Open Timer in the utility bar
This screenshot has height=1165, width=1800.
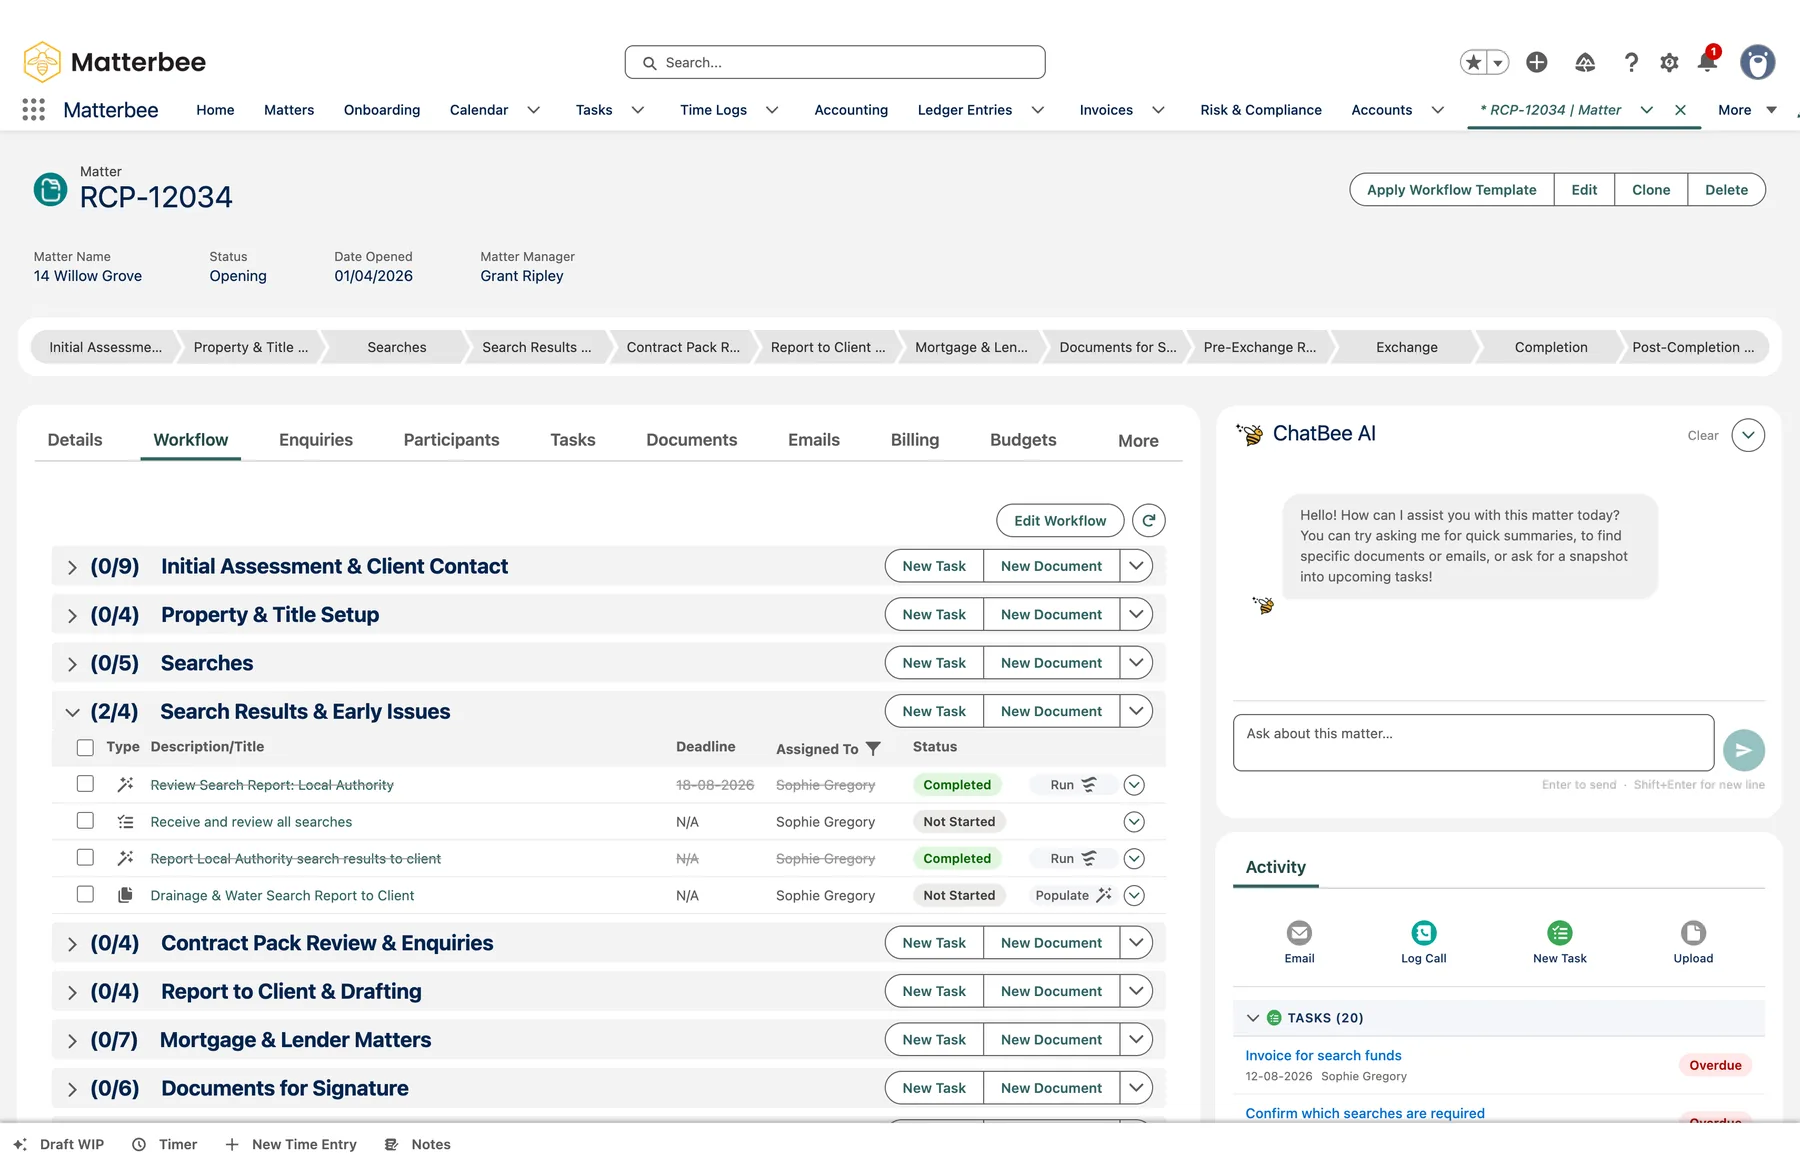tap(165, 1144)
